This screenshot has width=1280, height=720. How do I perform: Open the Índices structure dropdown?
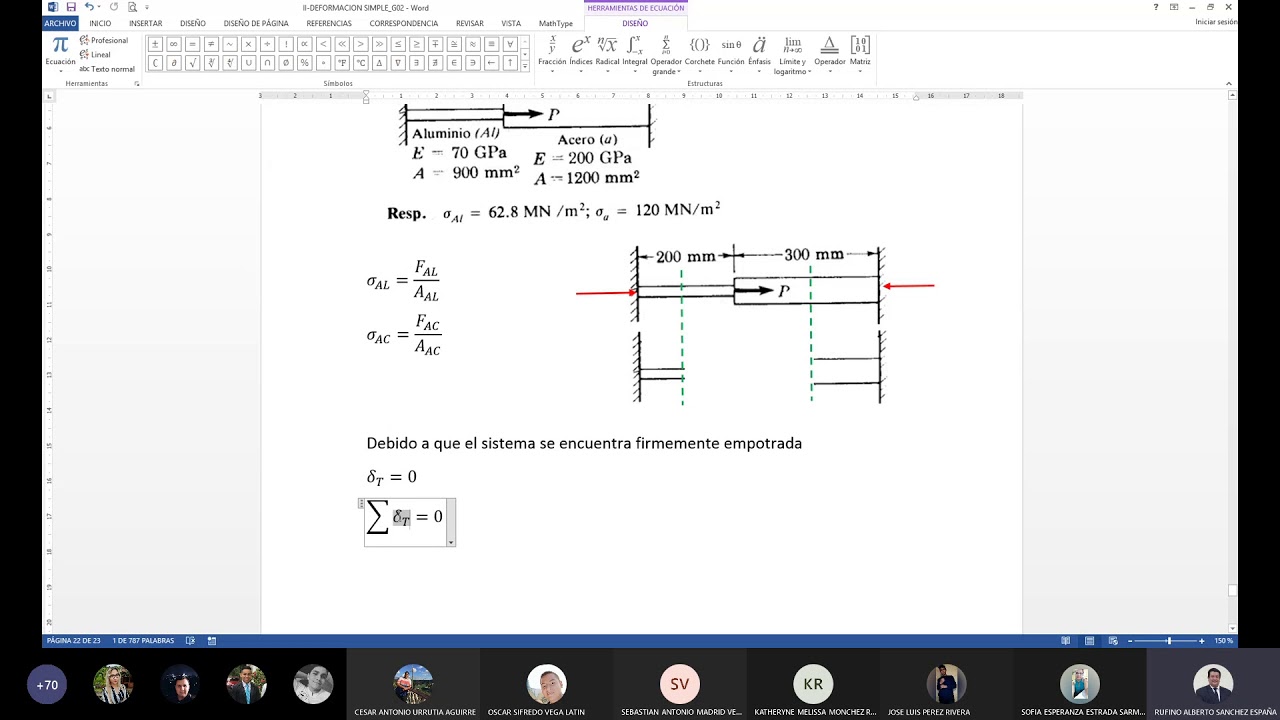point(581,52)
